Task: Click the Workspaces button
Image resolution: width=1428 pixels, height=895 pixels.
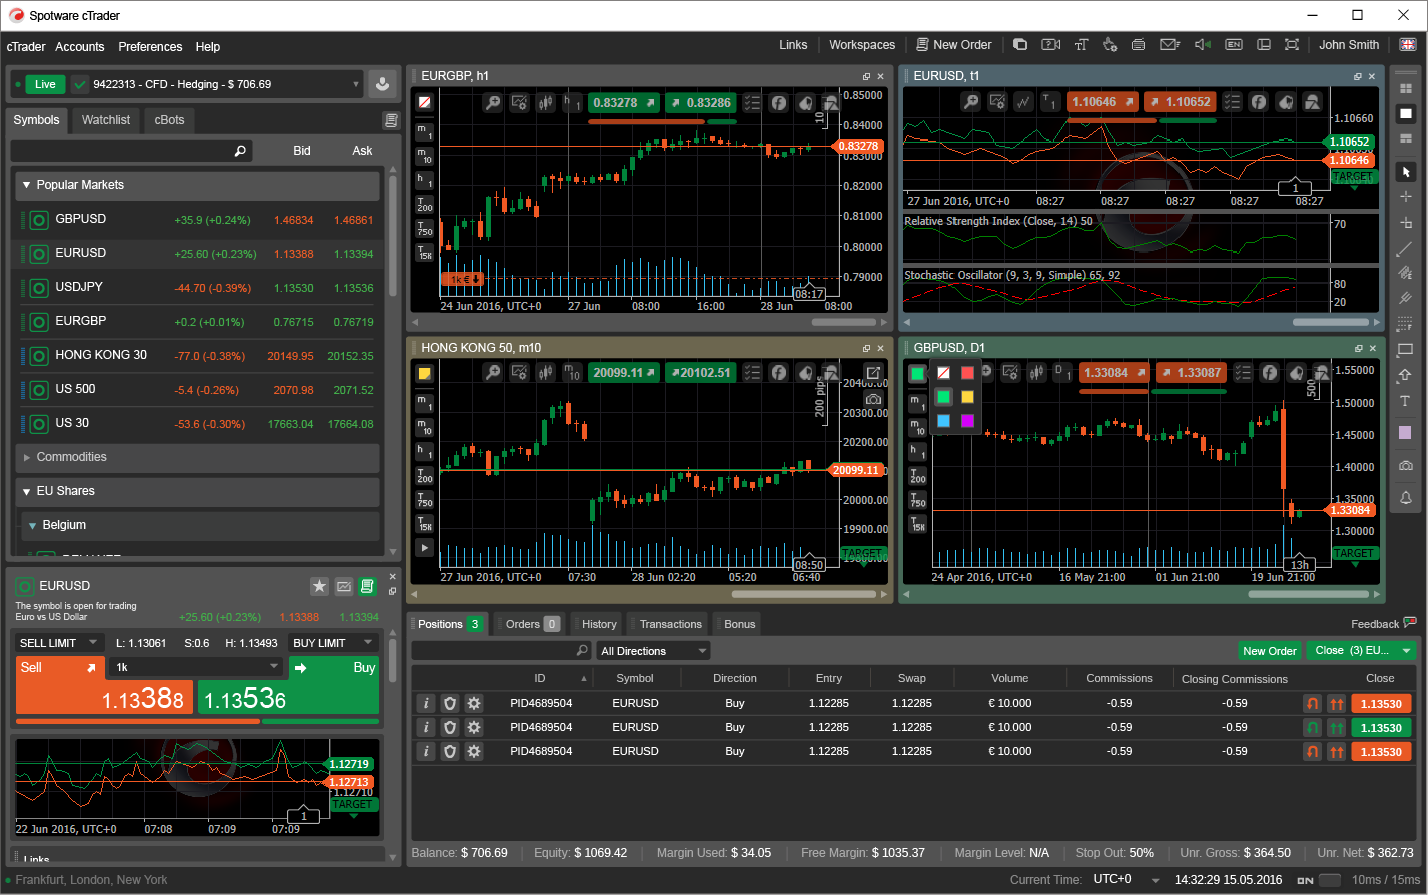Action: 862,45
